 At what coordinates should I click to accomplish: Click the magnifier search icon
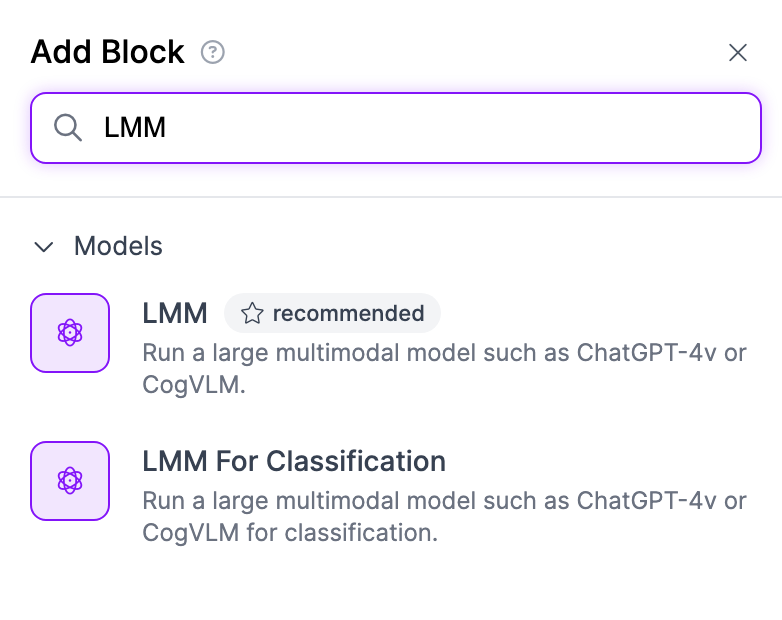pos(68,128)
